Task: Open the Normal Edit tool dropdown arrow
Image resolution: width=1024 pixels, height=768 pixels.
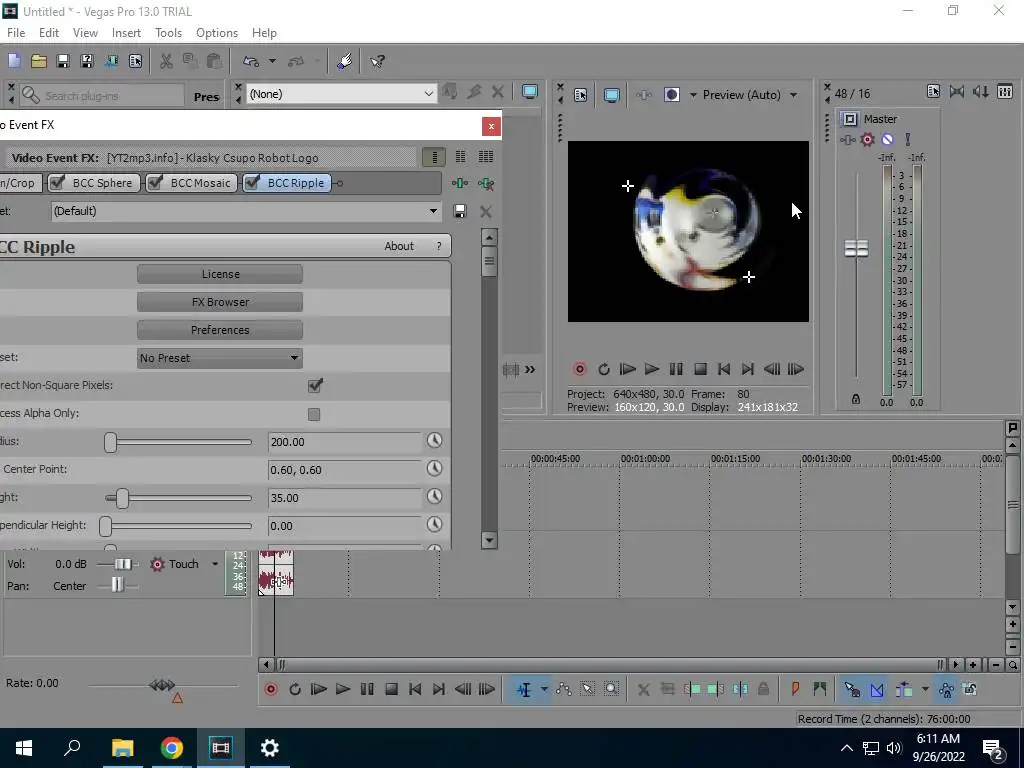Action: (x=543, y=689)
